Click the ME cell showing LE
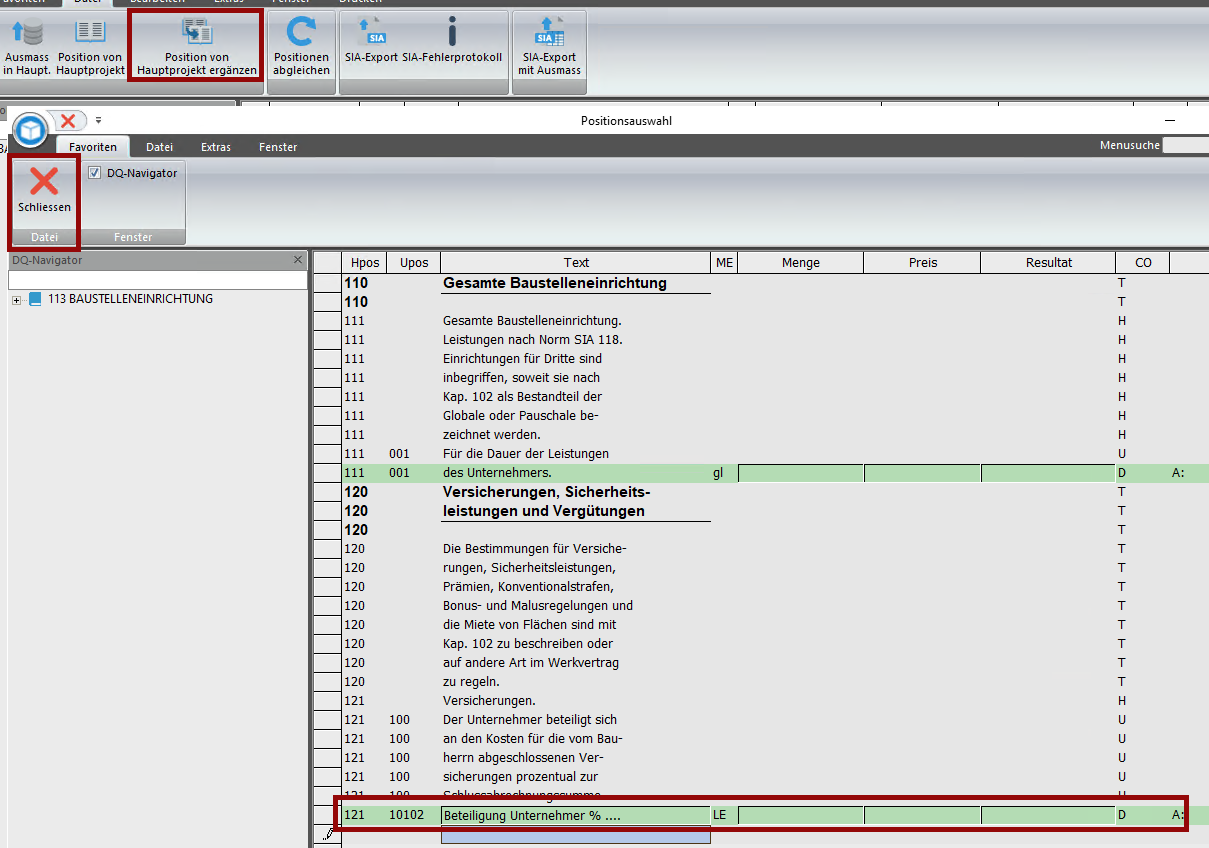This screenshot has width=1209, height=848. (x=725, y=815)
